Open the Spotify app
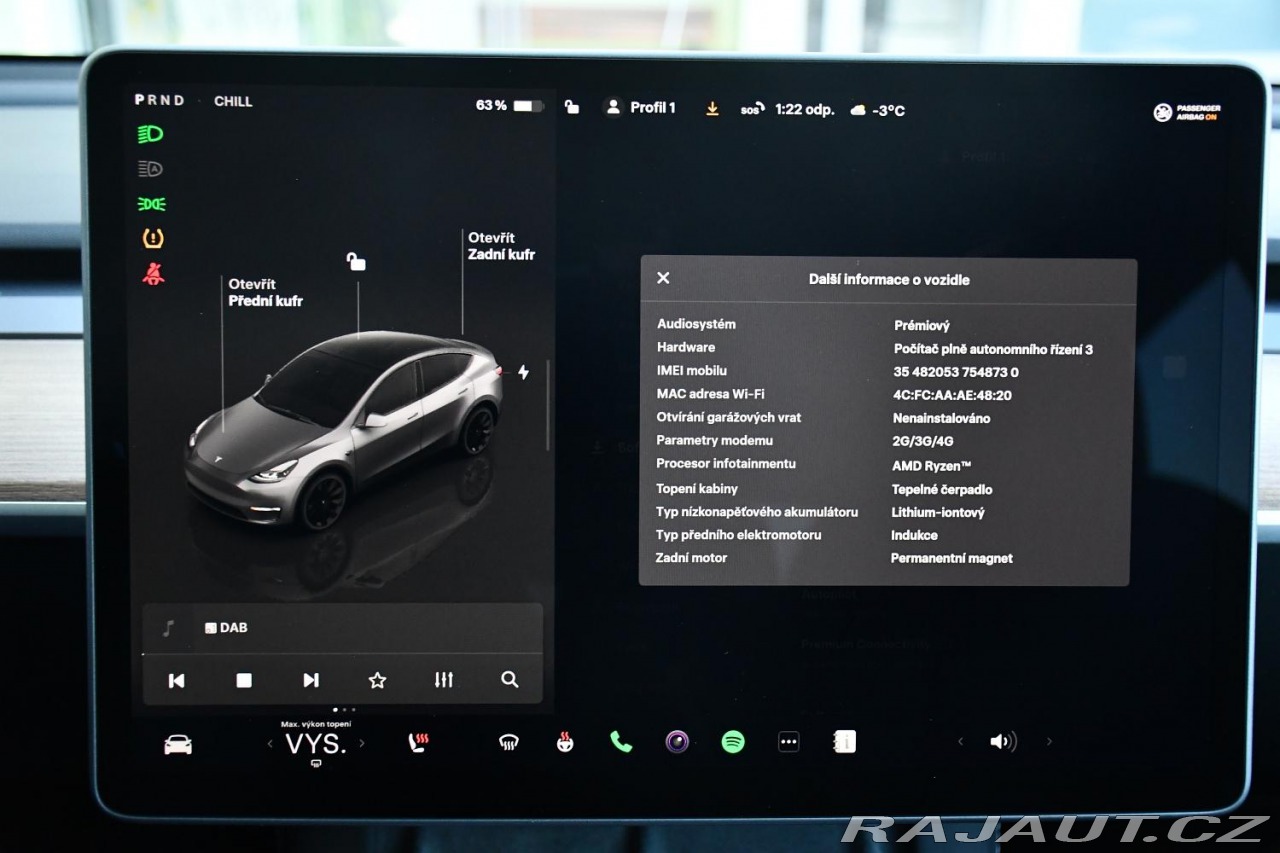This screenshot has width=1280, height=853. 733,742
